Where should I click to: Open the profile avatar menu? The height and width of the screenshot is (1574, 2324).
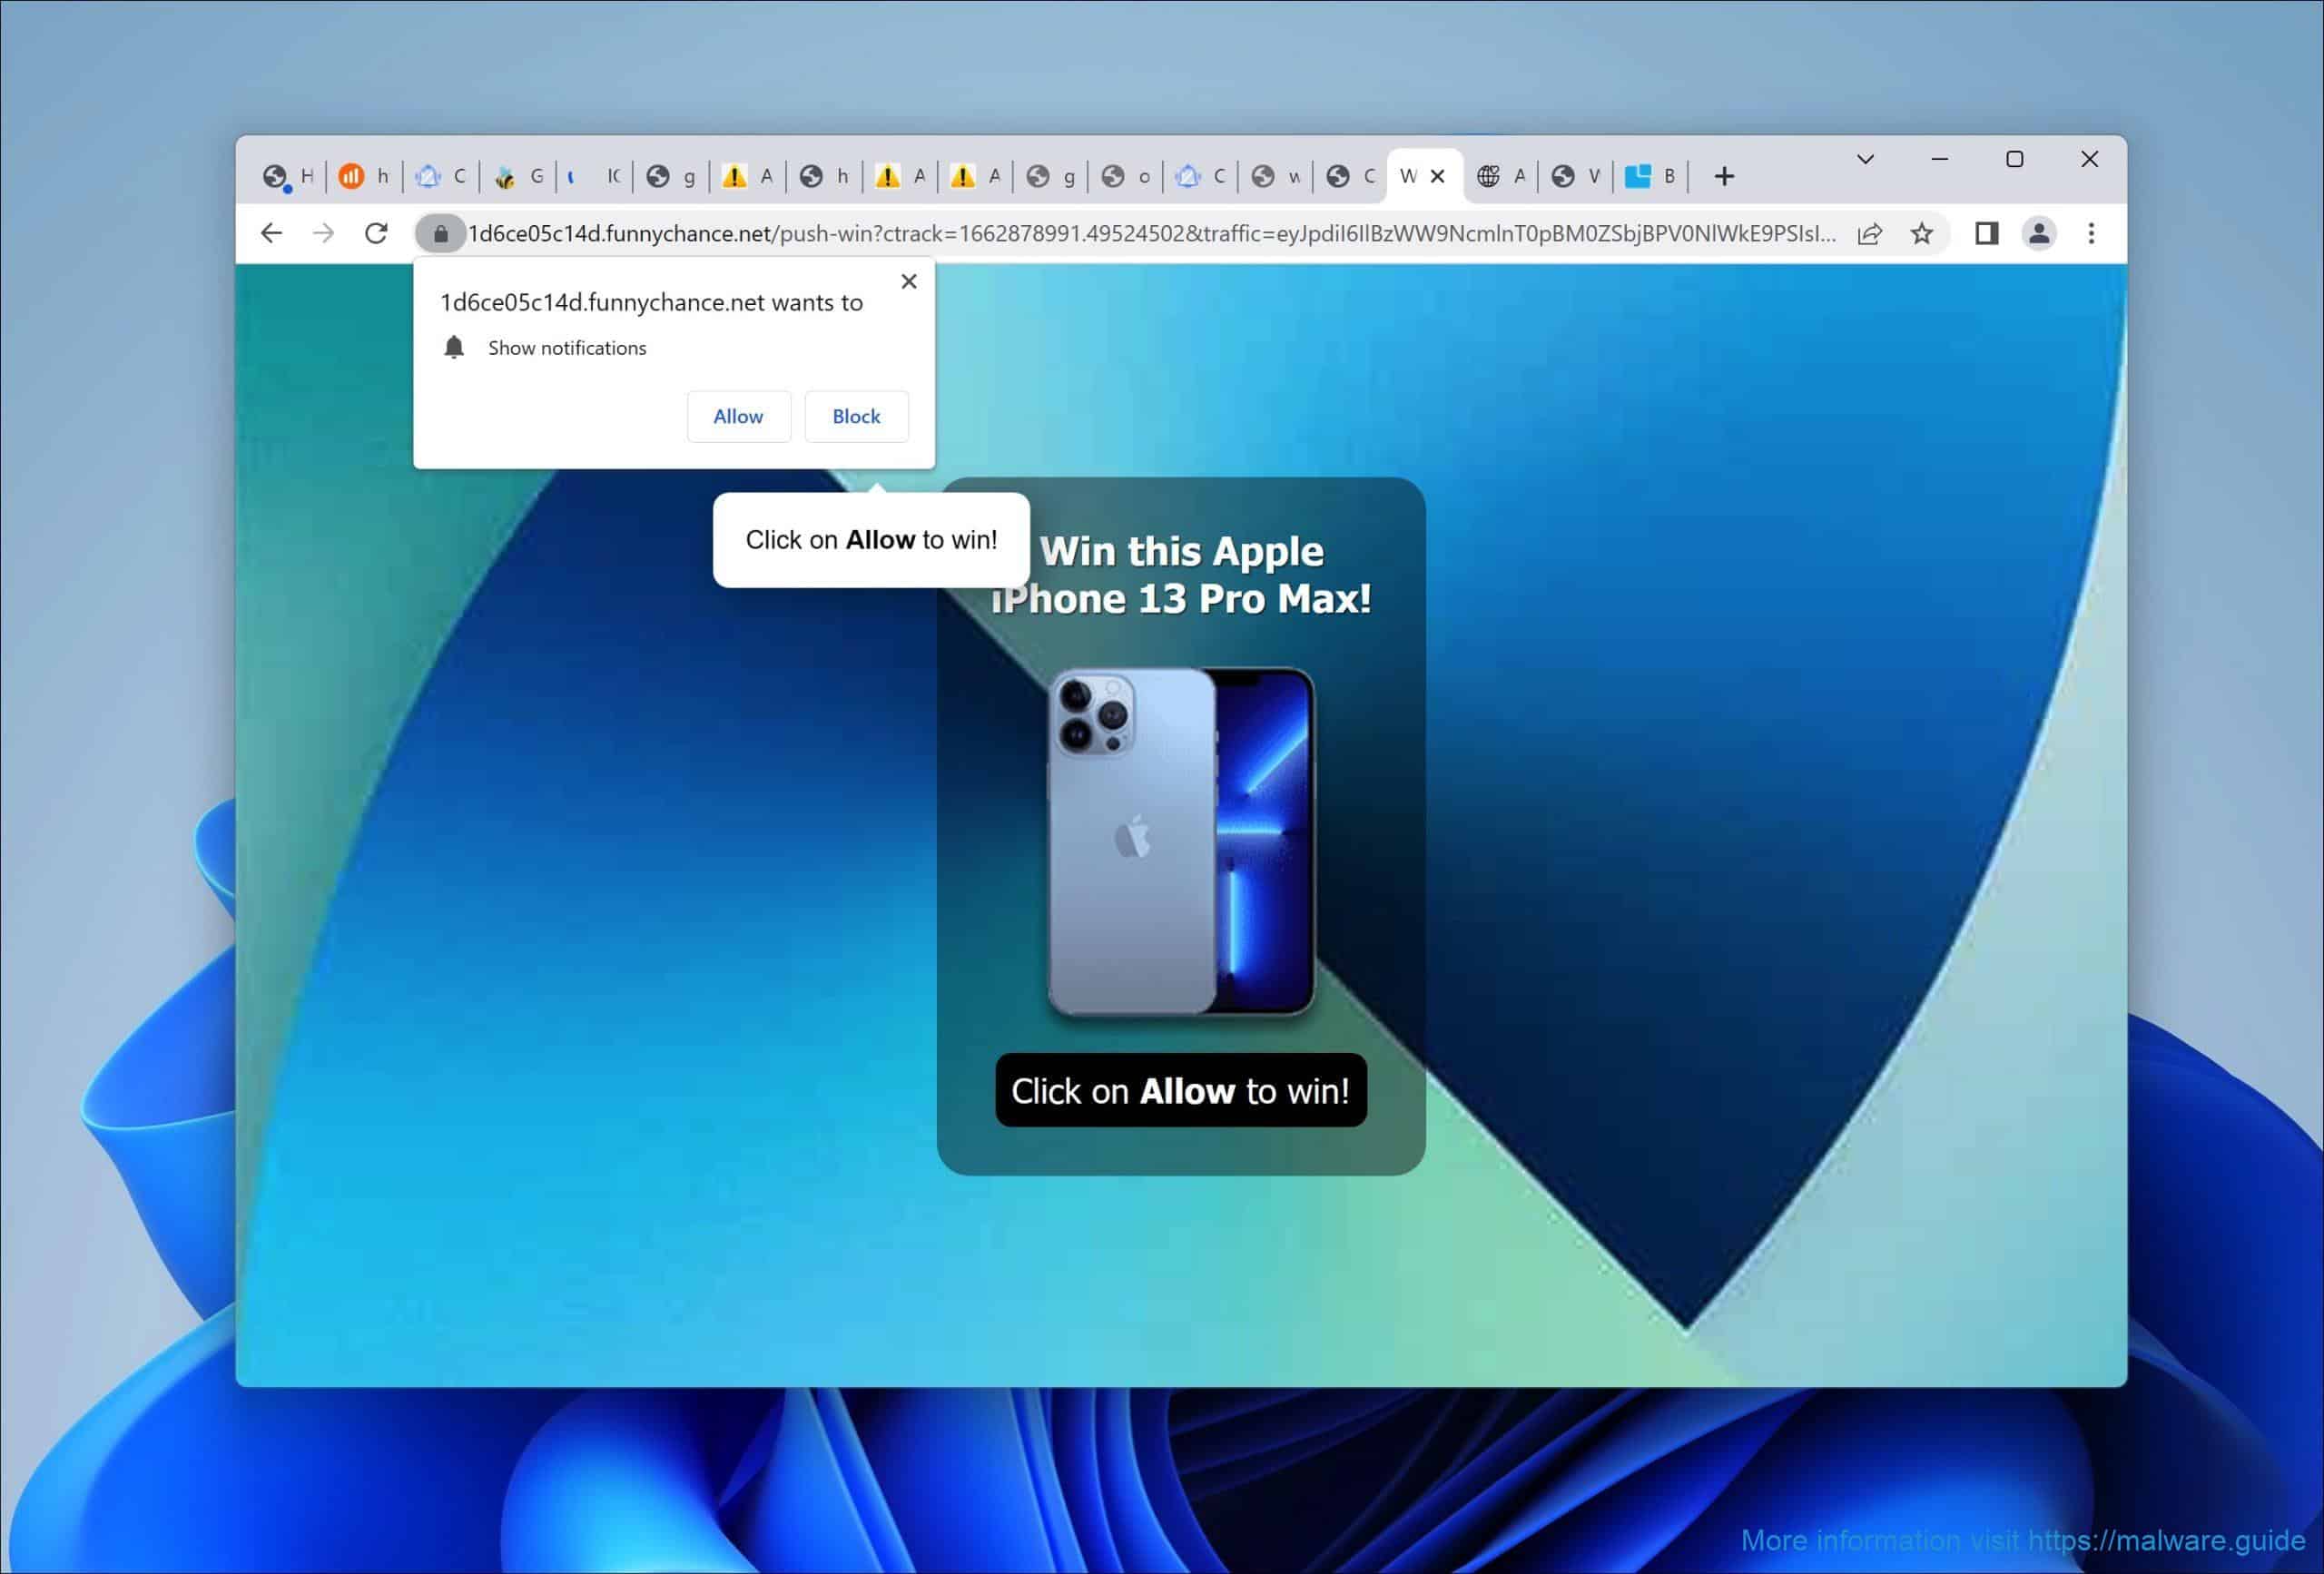coord(2038,234)
